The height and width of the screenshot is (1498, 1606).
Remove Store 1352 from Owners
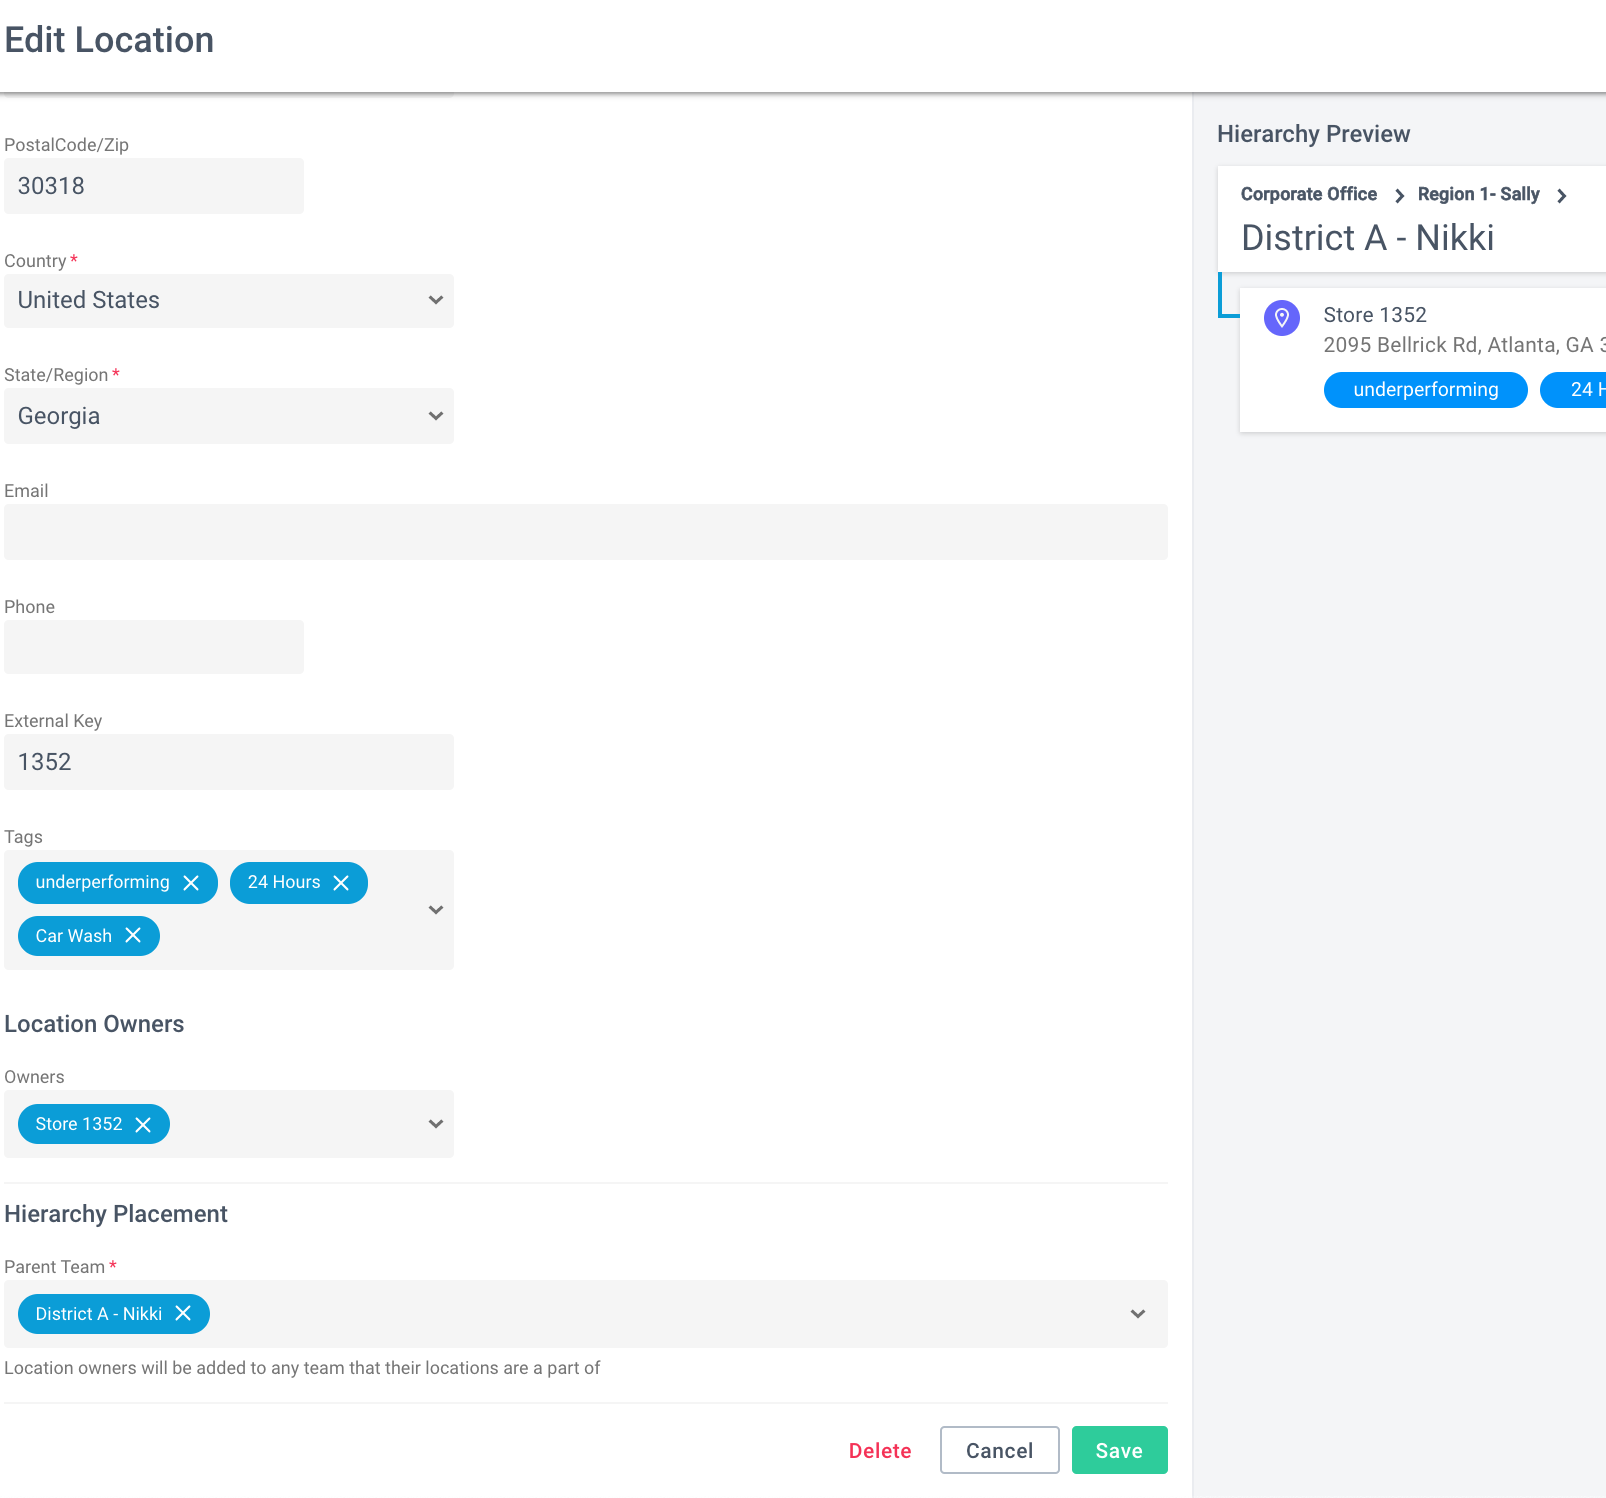pos(143,1125)
